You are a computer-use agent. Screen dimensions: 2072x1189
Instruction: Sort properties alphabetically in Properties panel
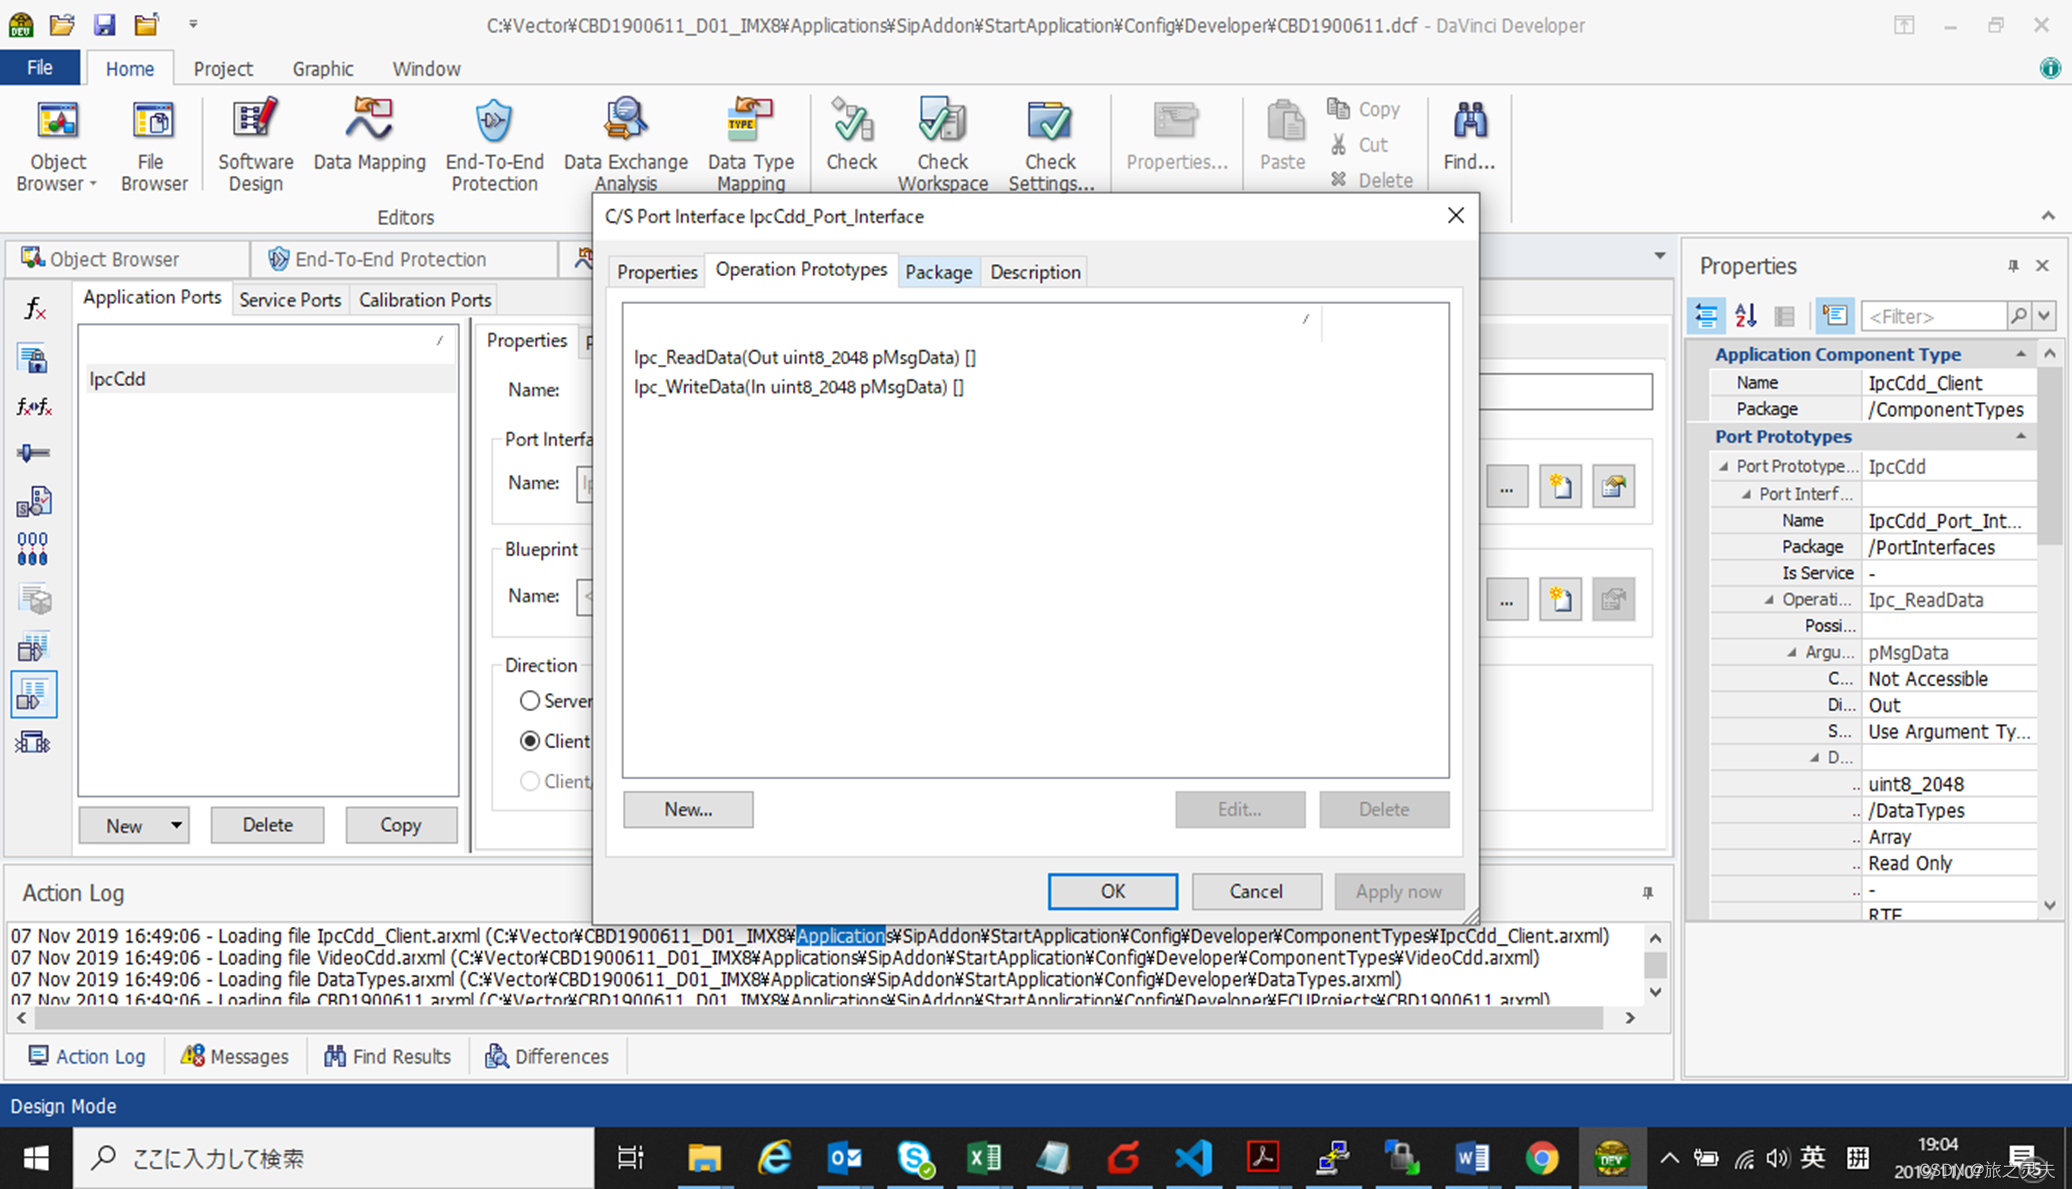[x=1746, y=316]
